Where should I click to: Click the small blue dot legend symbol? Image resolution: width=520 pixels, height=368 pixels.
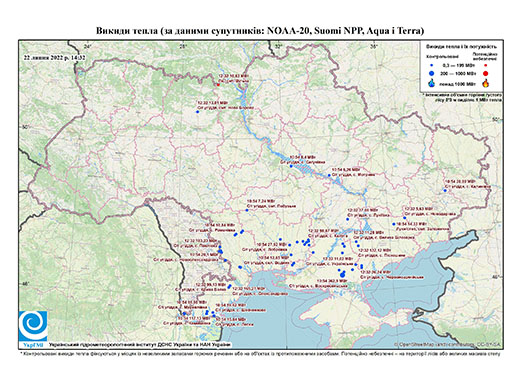(432, 65)
